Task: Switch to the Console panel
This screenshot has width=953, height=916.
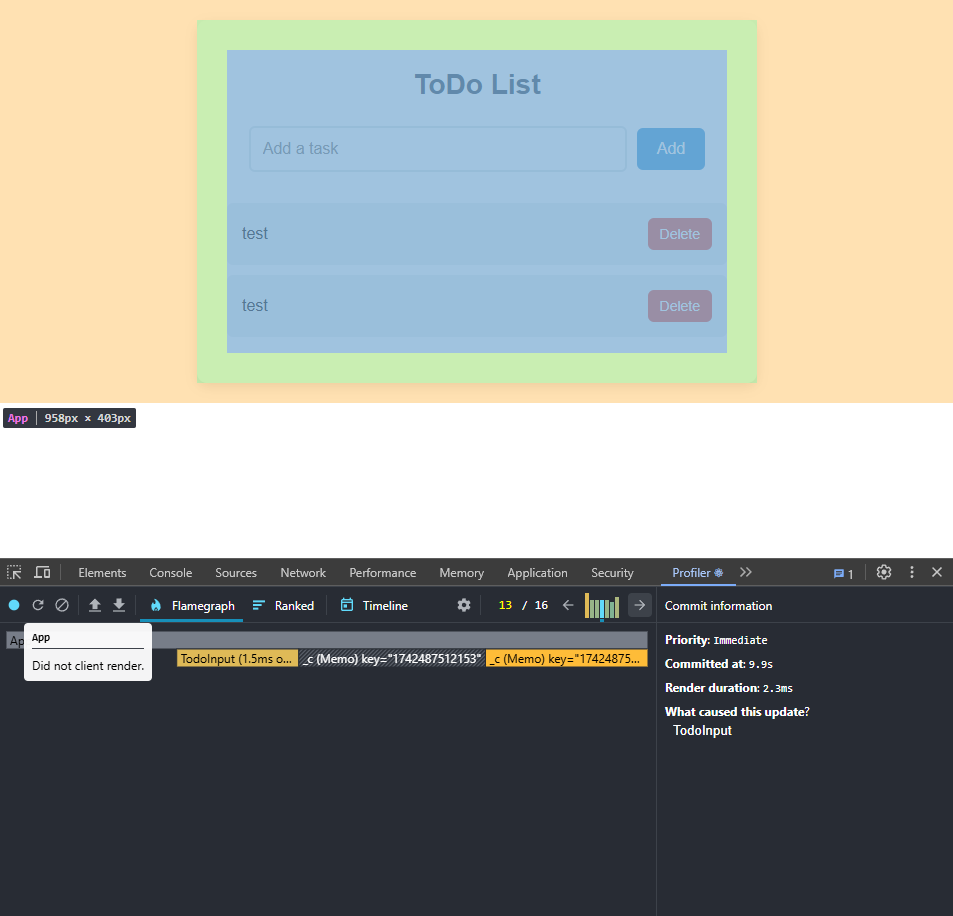Action: click(170, 572)
